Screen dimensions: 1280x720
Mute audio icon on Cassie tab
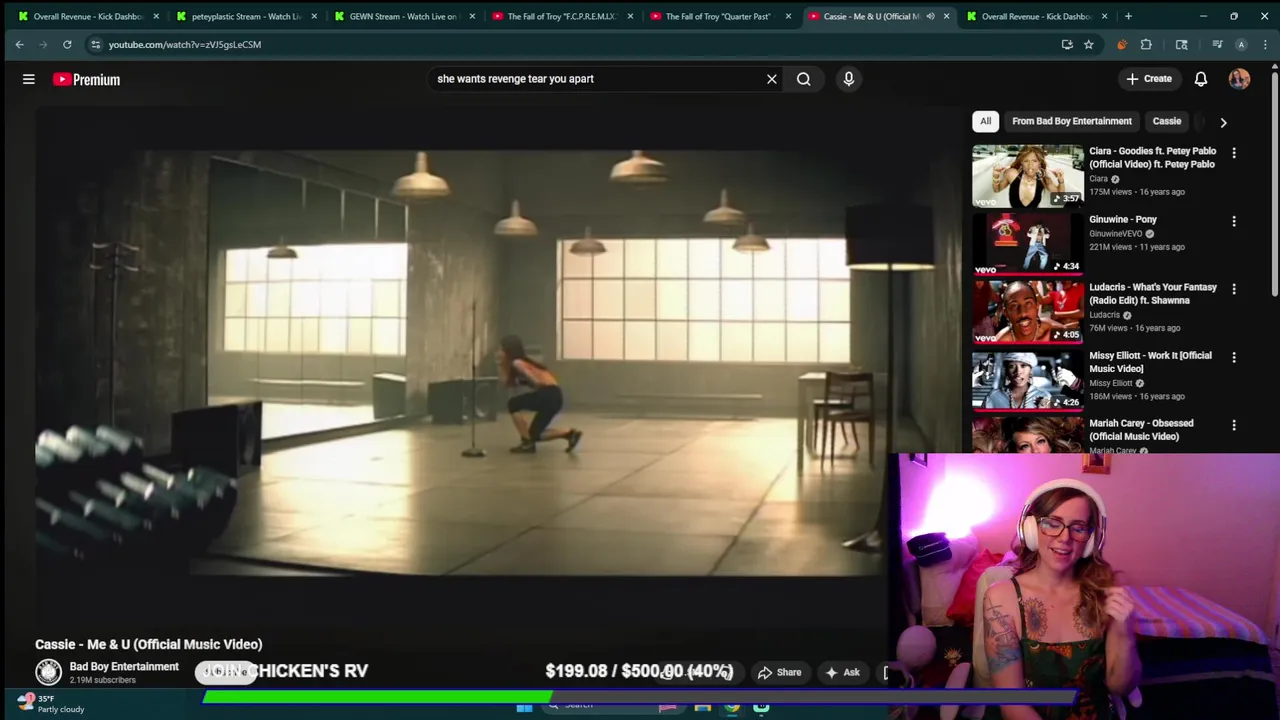coord(930,16)
